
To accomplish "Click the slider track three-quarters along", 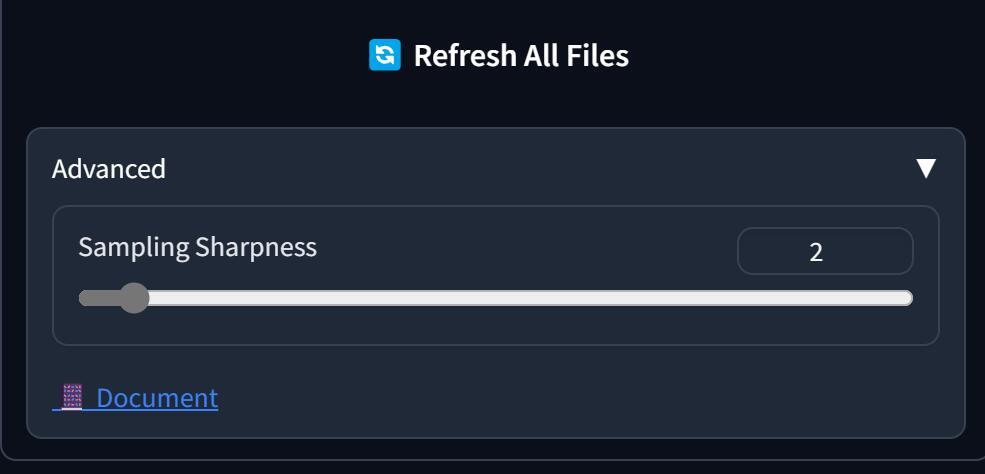I will [x=704, y=298].
